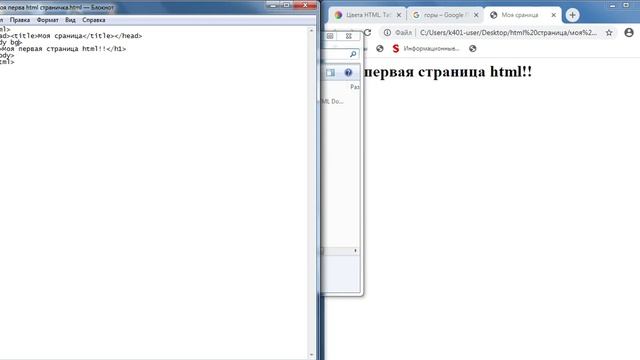Open Формат menu in Notepad
The width and height of the screenshot is (640, 360).
[47, 20]
